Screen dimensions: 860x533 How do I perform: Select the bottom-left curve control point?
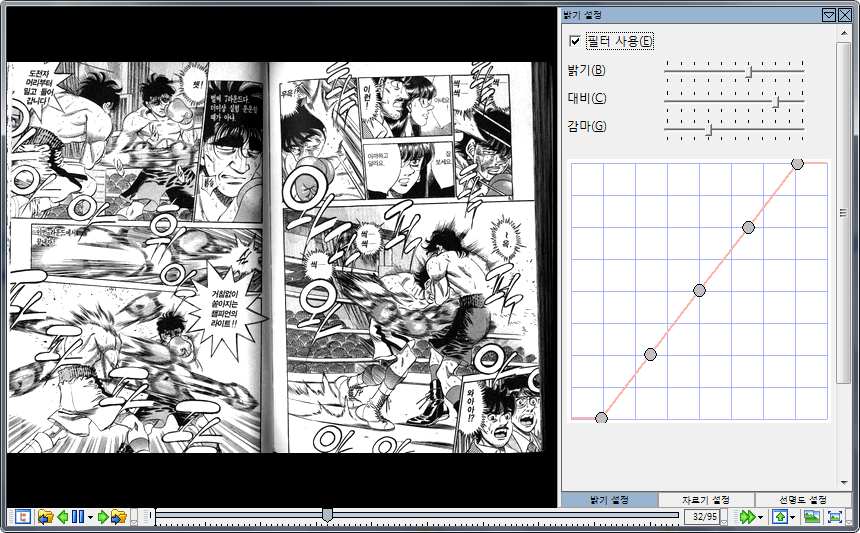click(601, 418)
